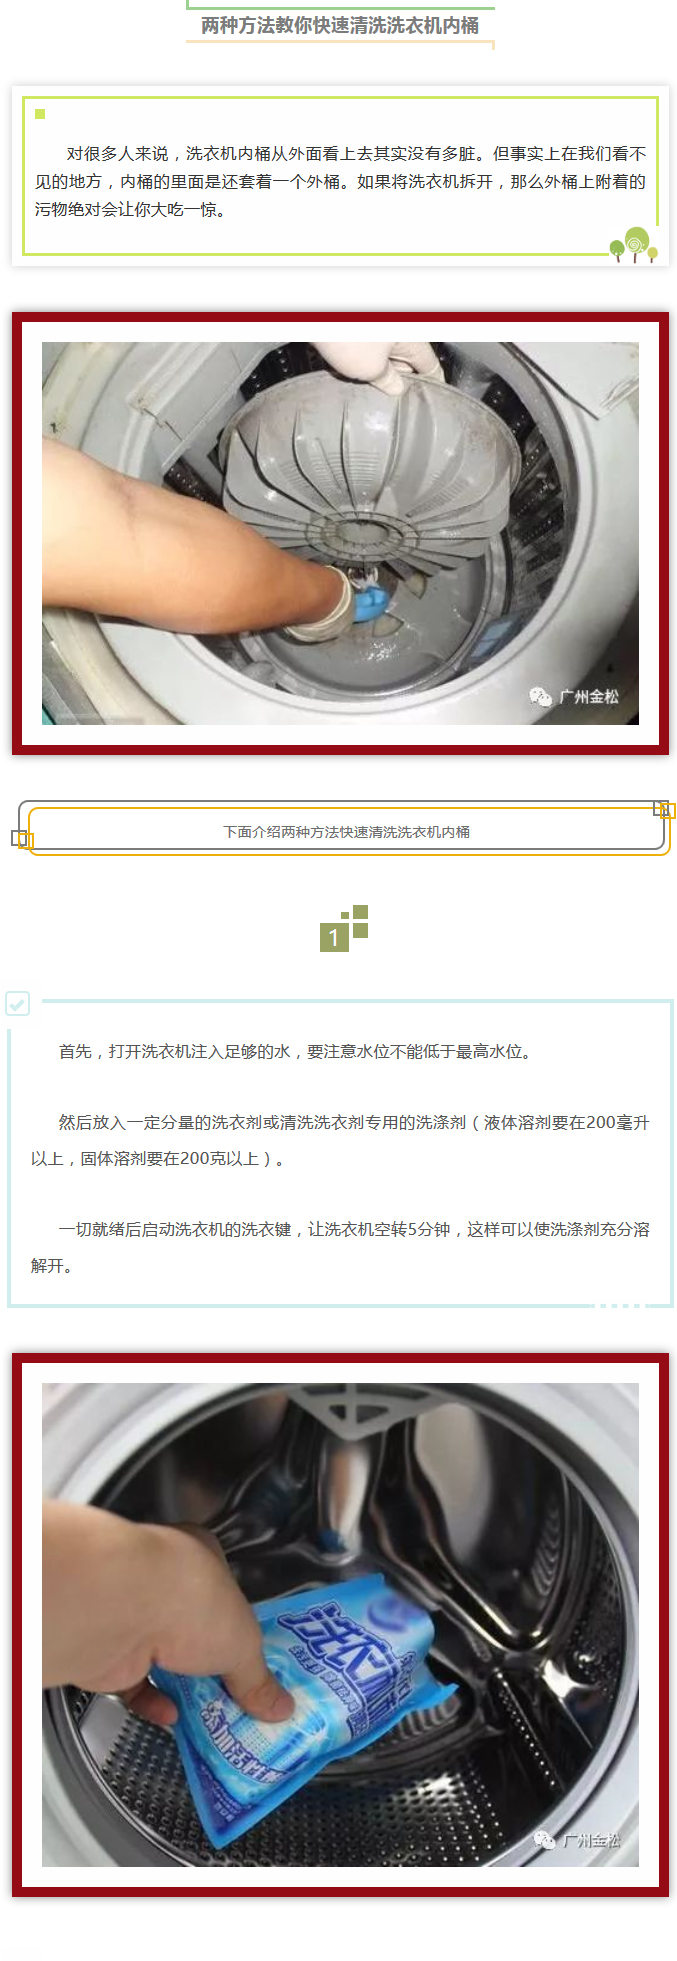
Task: Open the top-loading washer pulsator photo
Action: pos(340,533)
